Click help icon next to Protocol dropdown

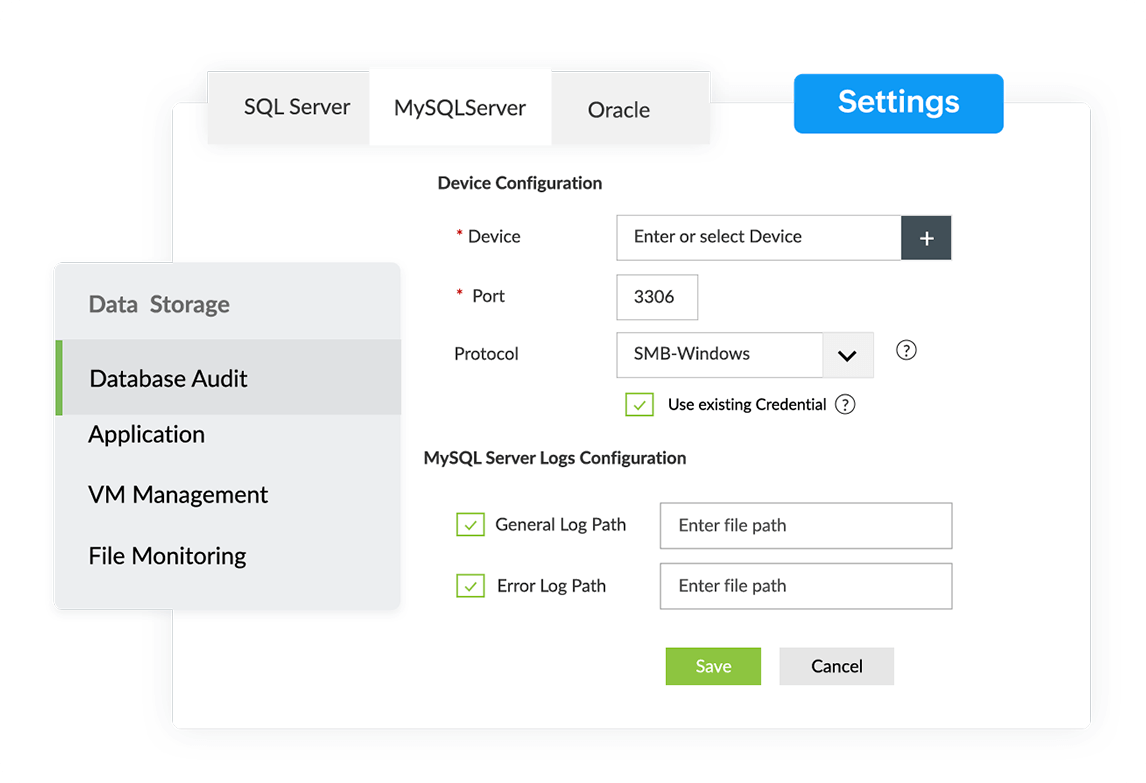(906, 351)
